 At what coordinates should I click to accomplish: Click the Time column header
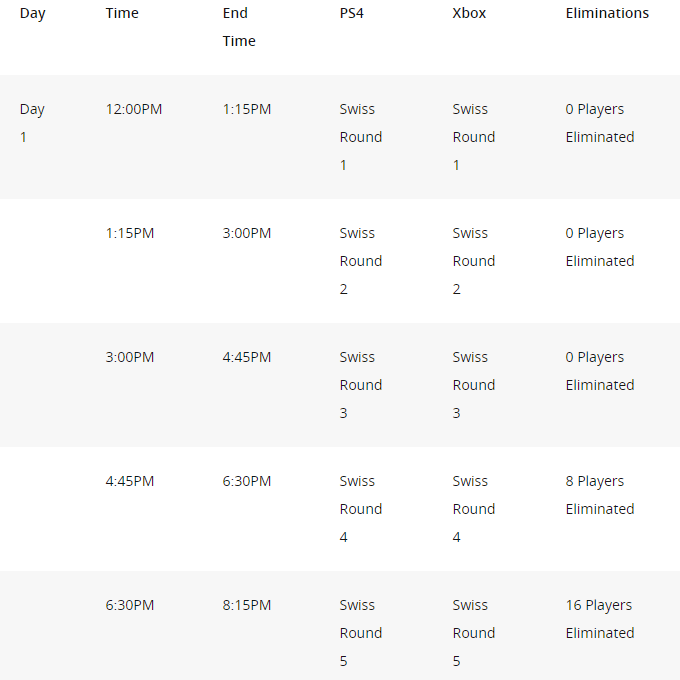[122, 13]
